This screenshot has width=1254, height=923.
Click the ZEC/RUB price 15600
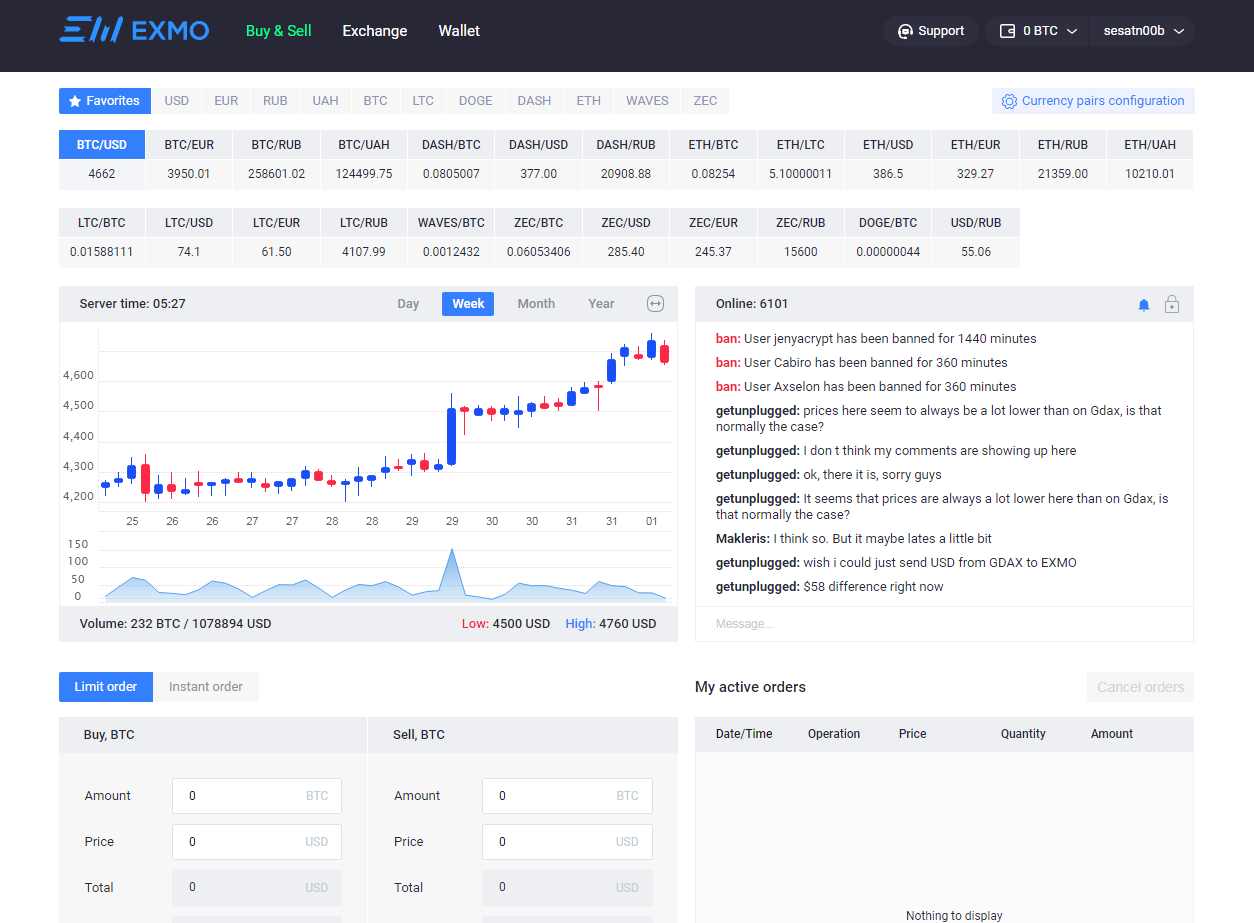coord(800,252)
